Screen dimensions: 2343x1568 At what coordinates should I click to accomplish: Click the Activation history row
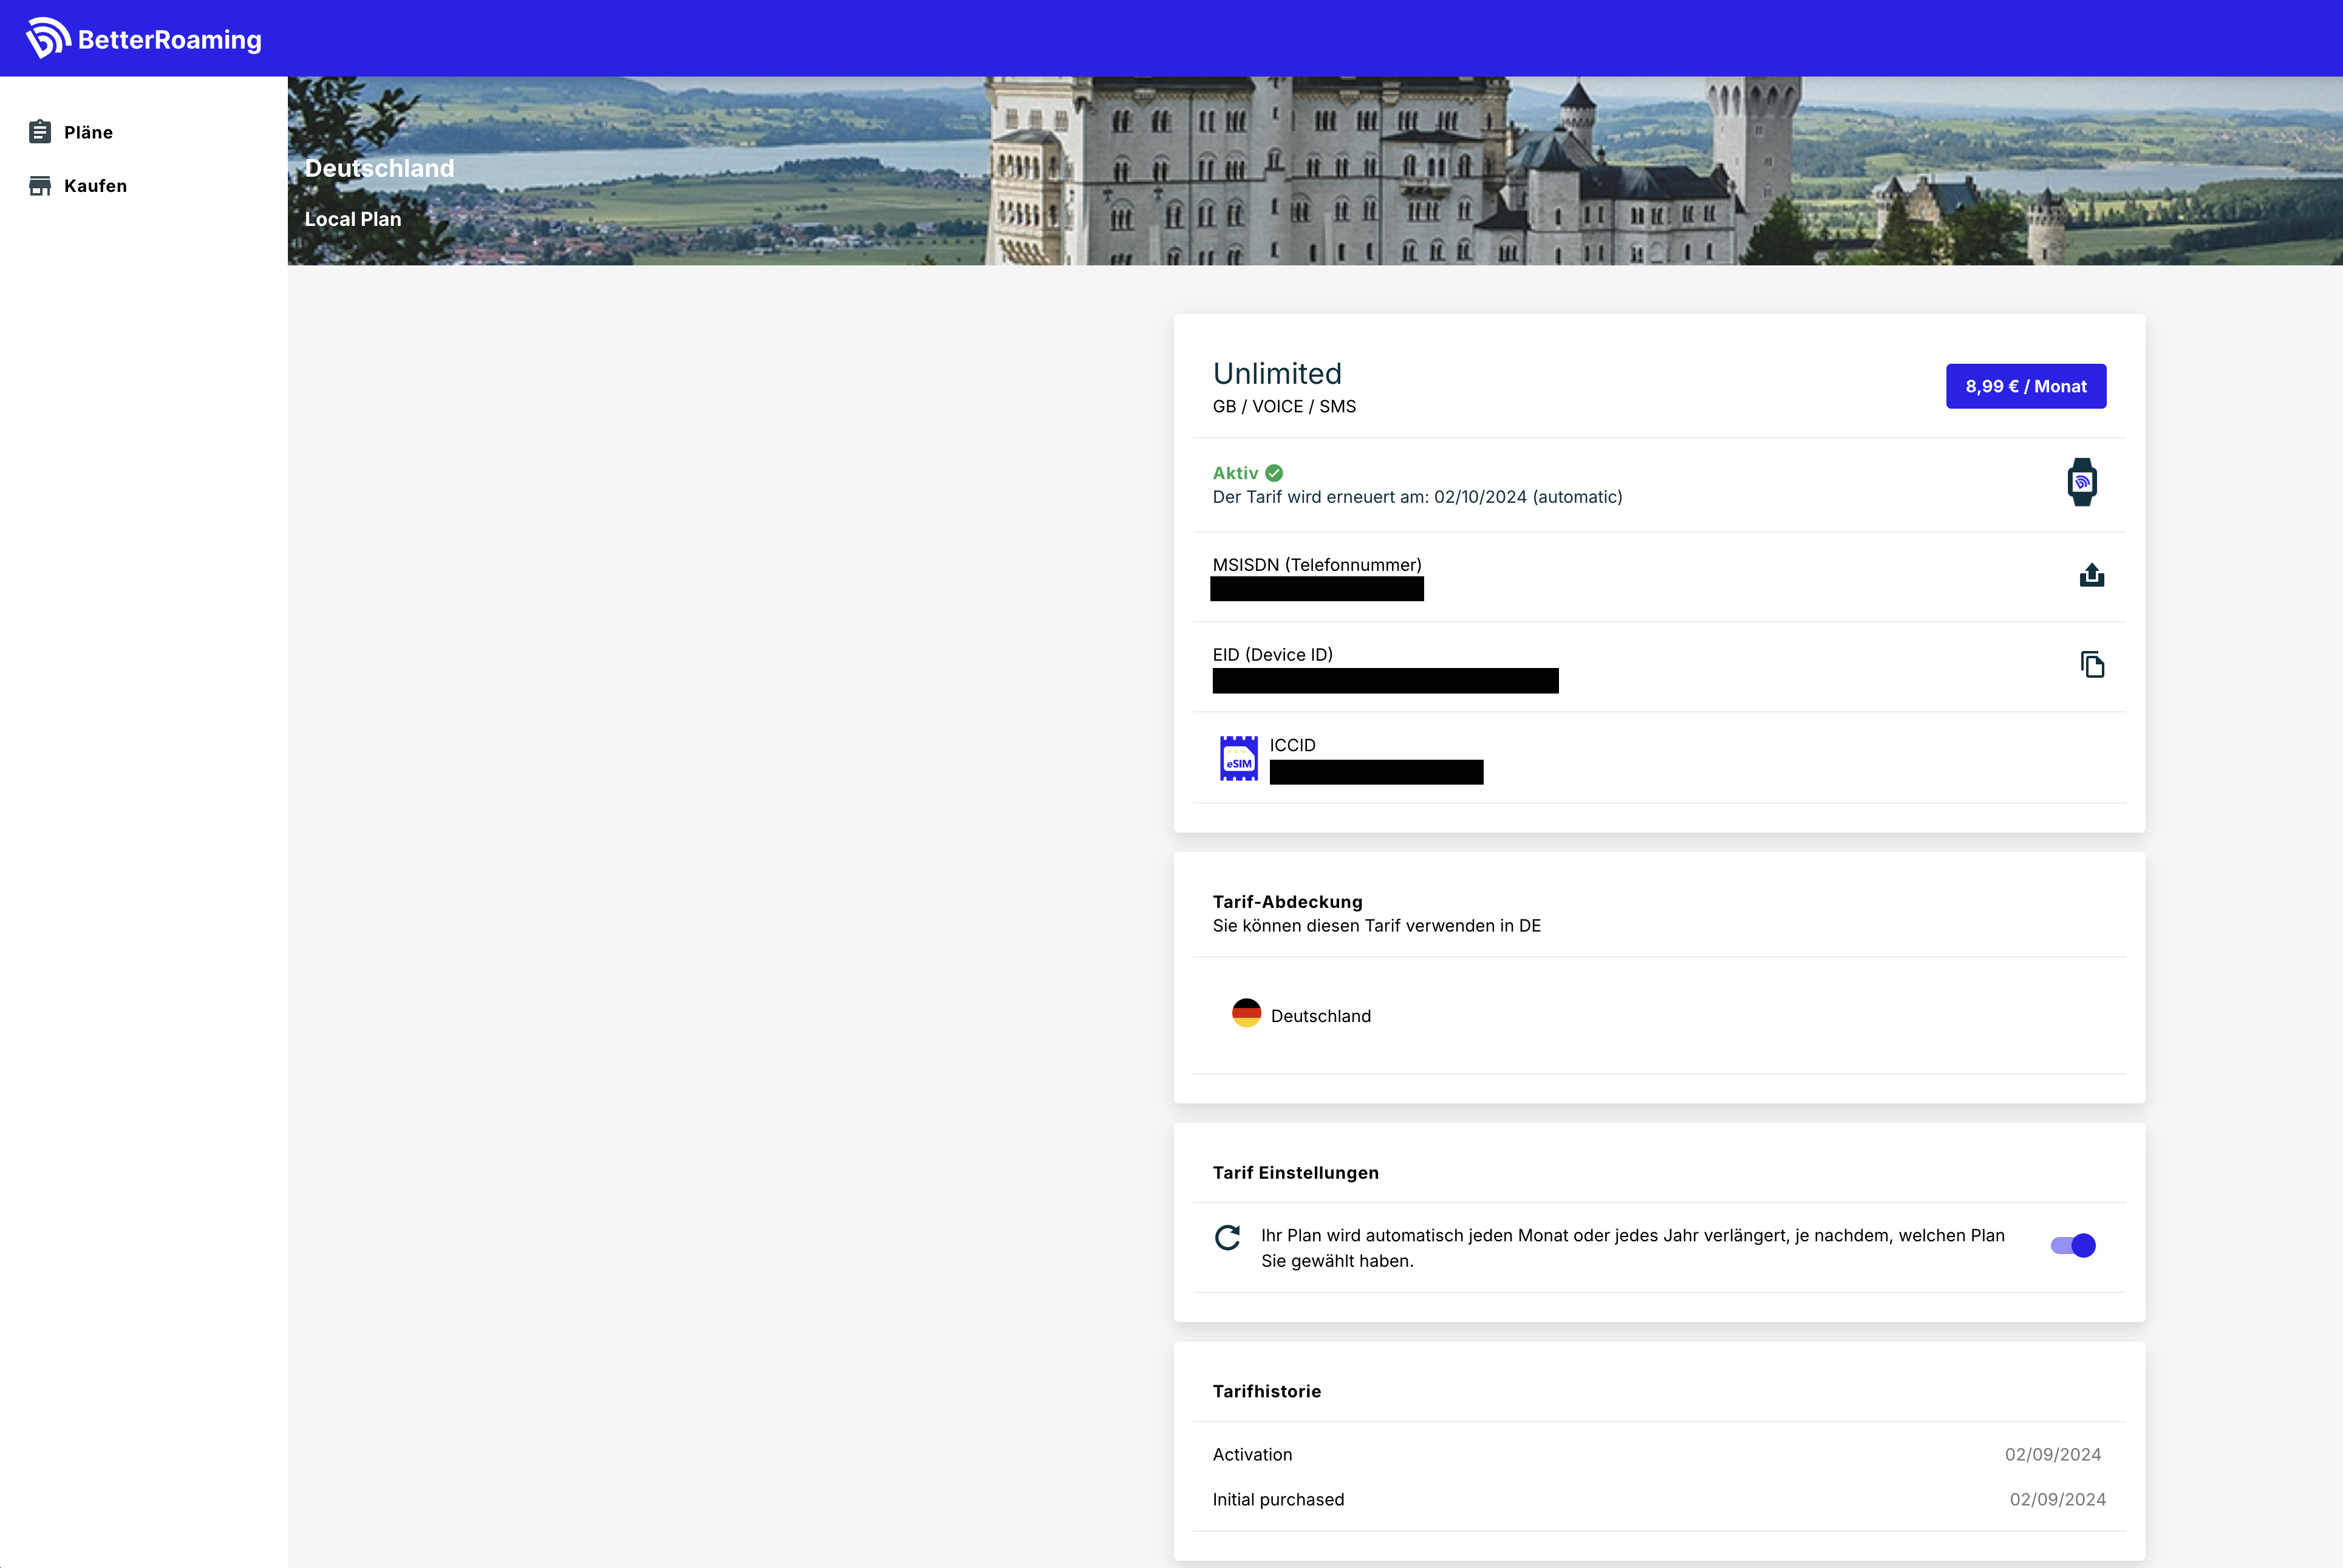click(1252, 1455)
